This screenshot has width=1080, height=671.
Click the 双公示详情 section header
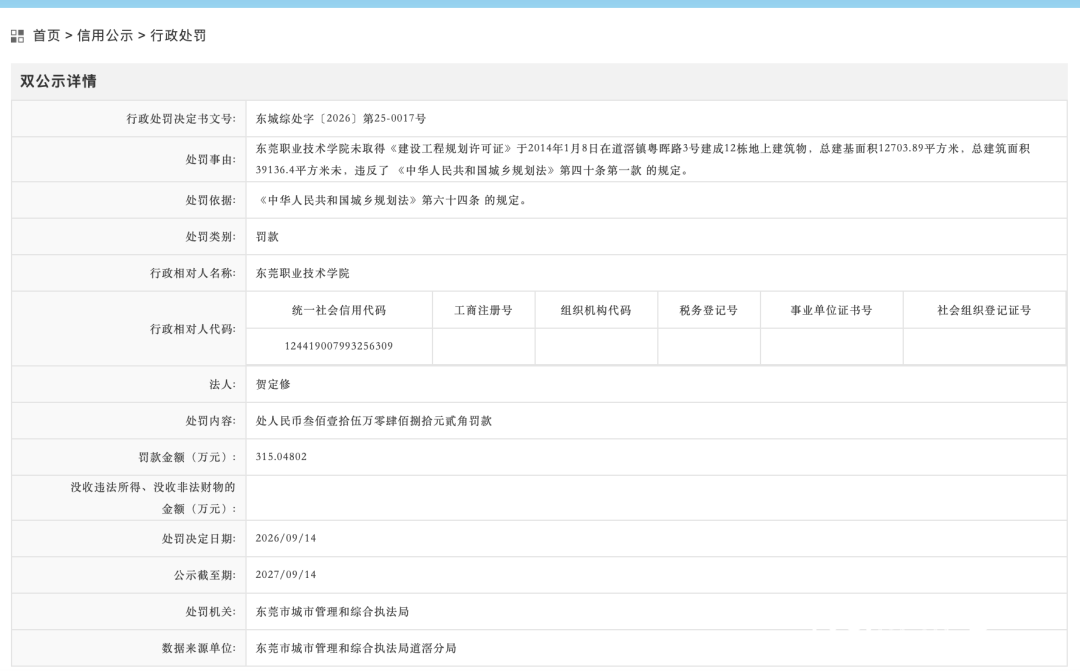[x=58, y=81]
